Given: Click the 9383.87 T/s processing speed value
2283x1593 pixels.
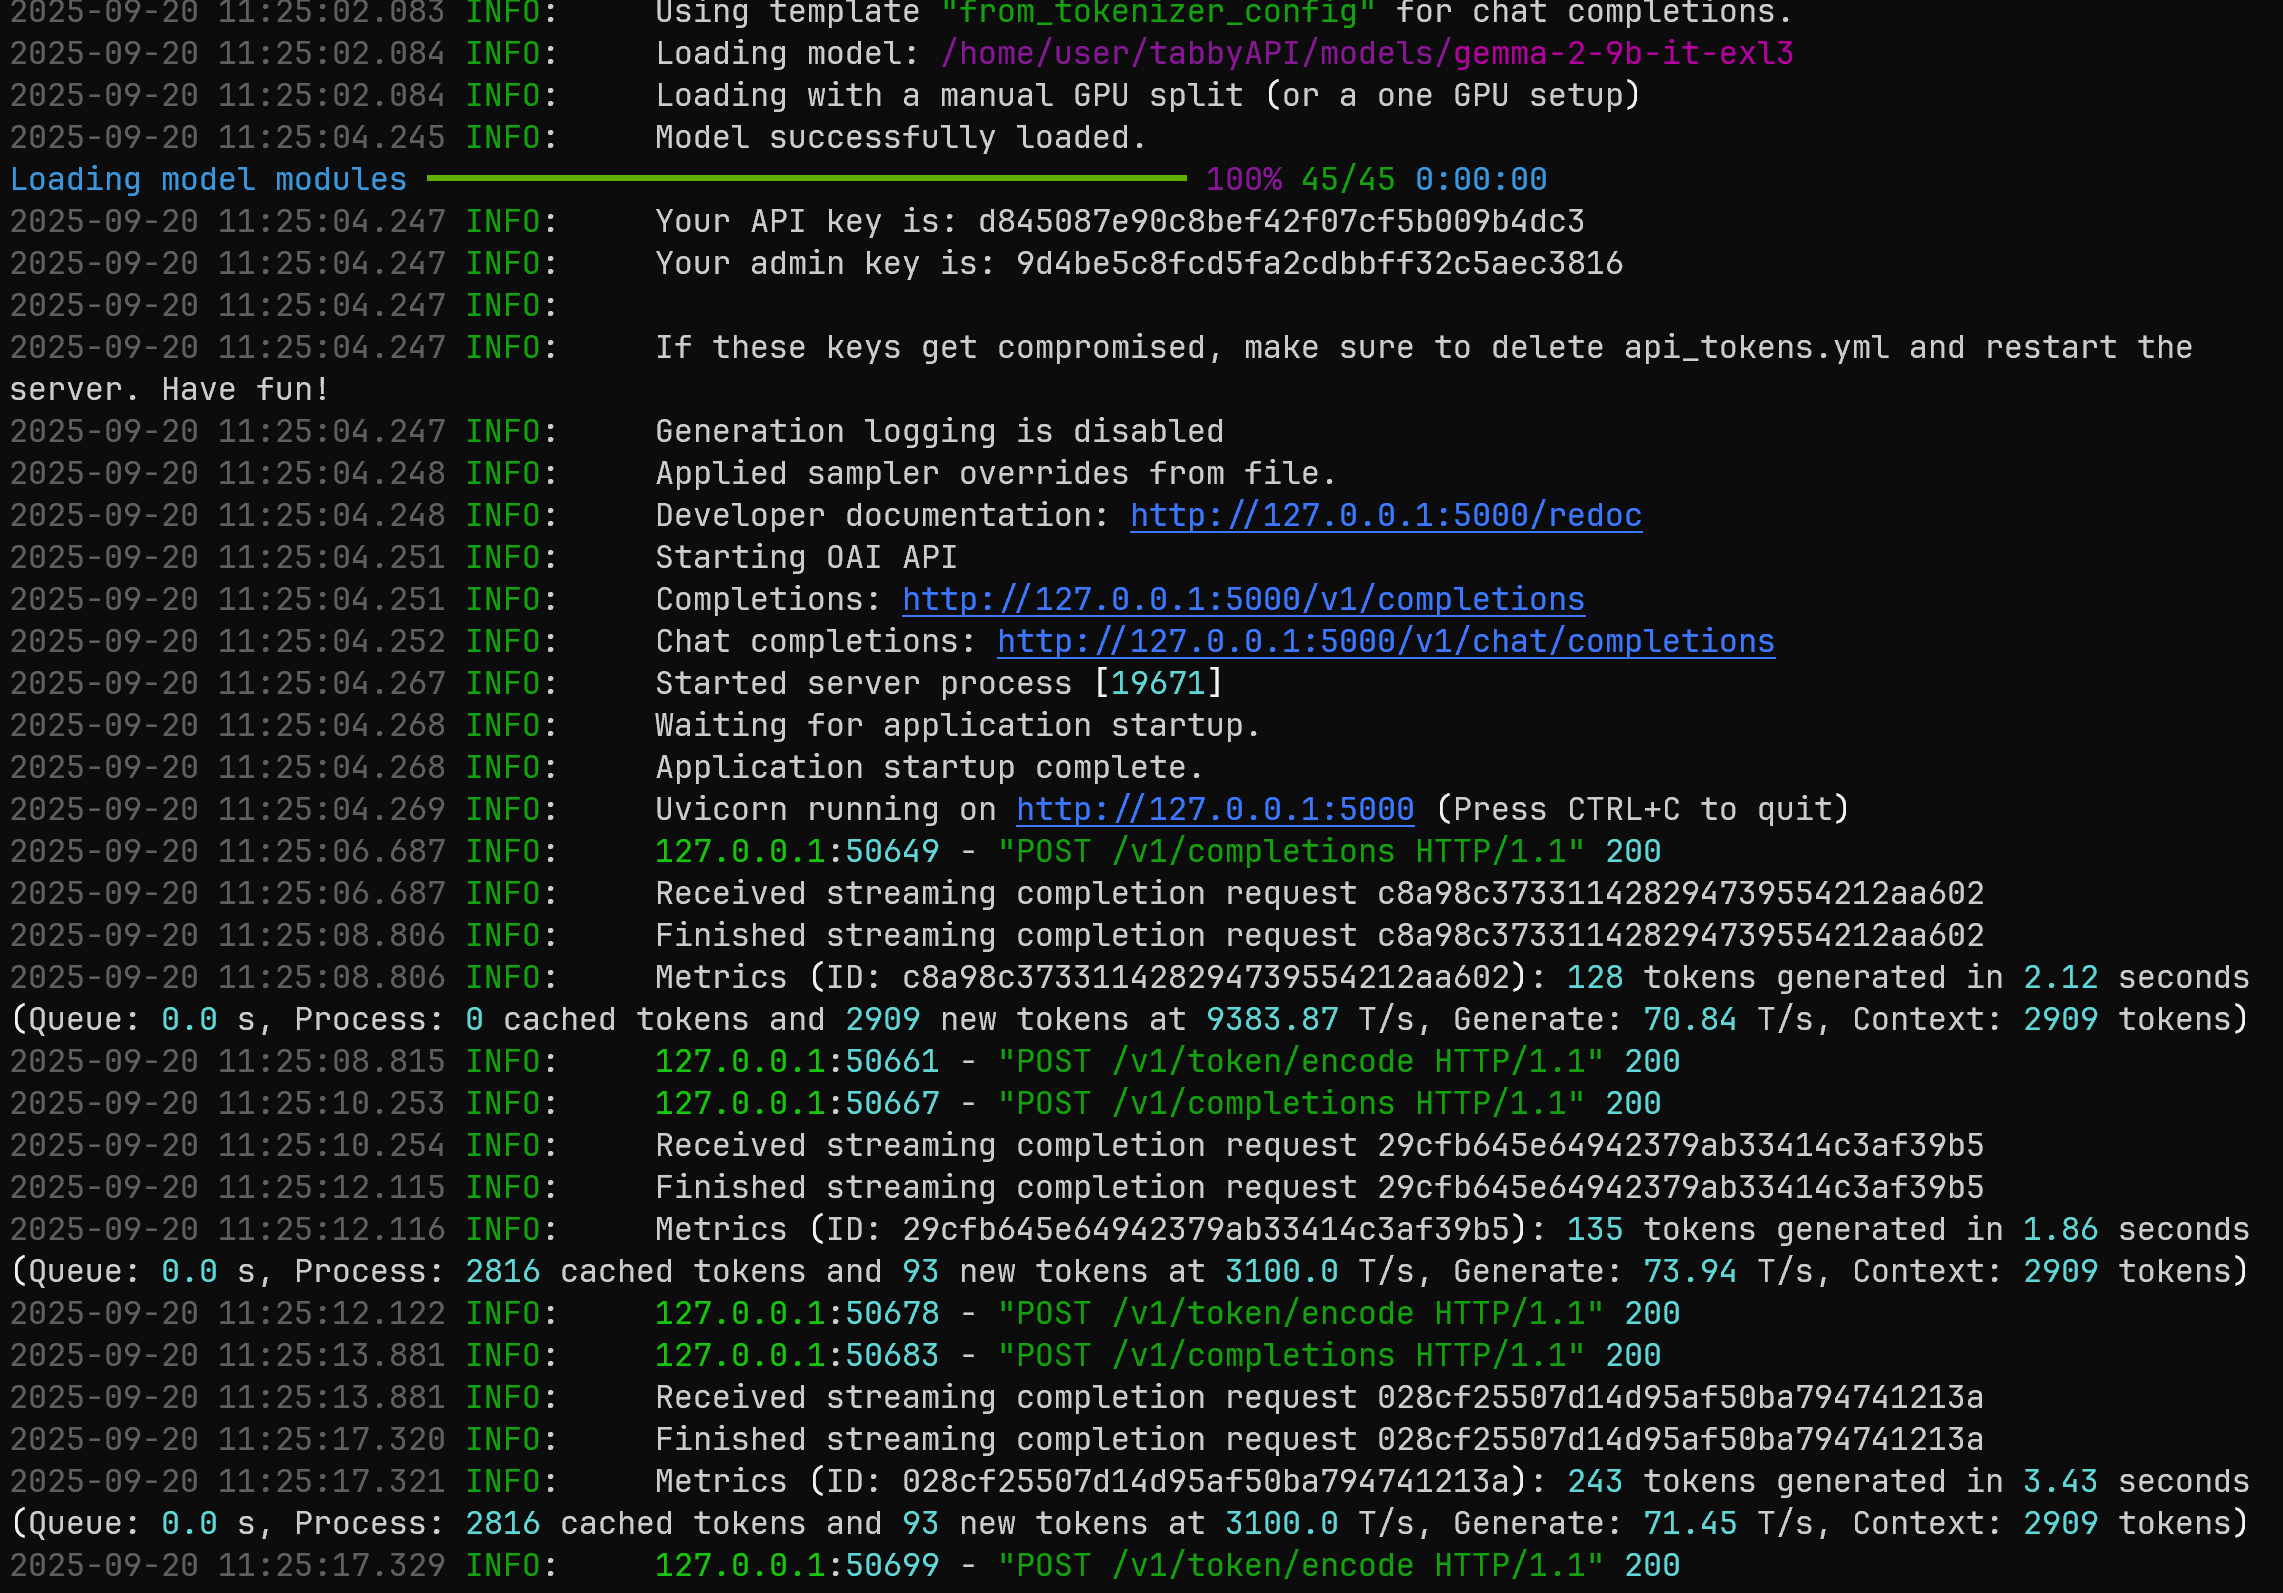Looking at the screenshot, I should point(1271,1019).
